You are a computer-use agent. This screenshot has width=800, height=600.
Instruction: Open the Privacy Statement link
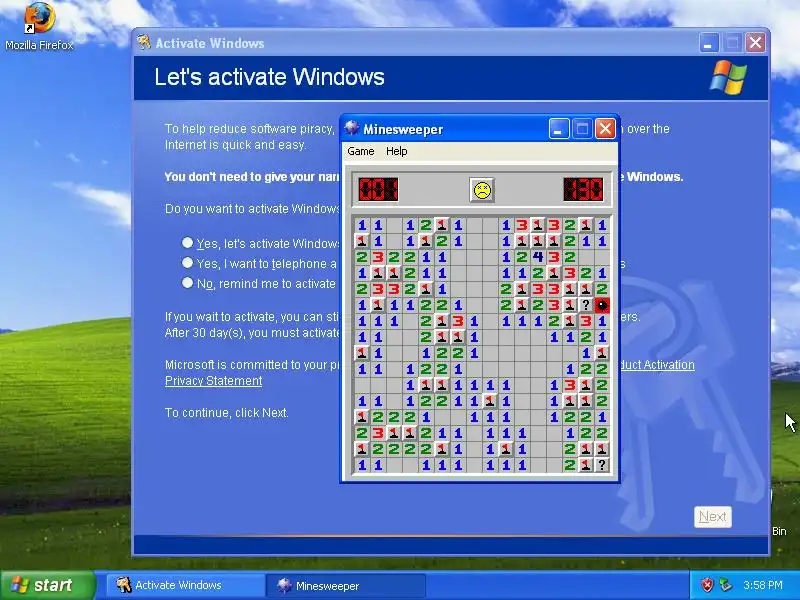click(213, 381)
